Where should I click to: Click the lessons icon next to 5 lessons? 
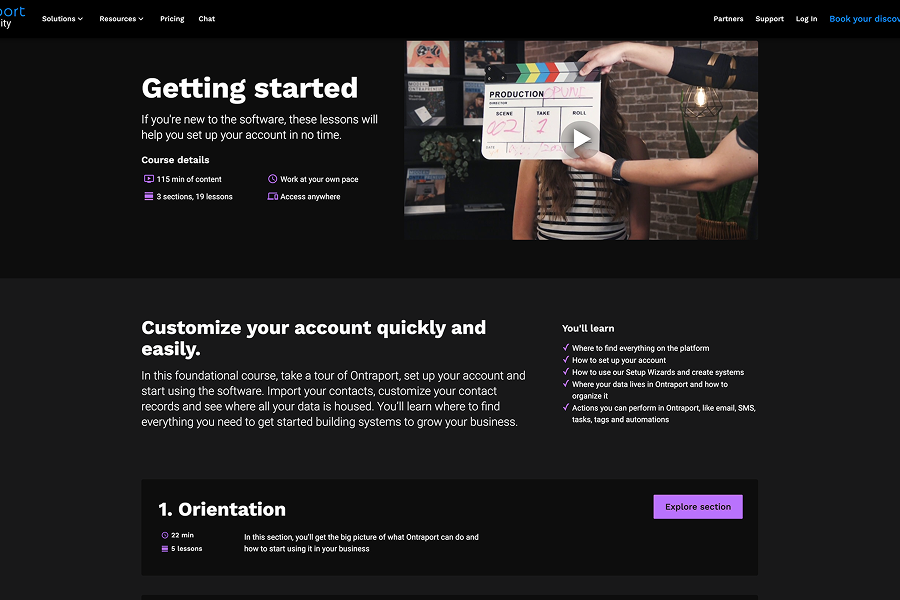click(x=165, y=549)
